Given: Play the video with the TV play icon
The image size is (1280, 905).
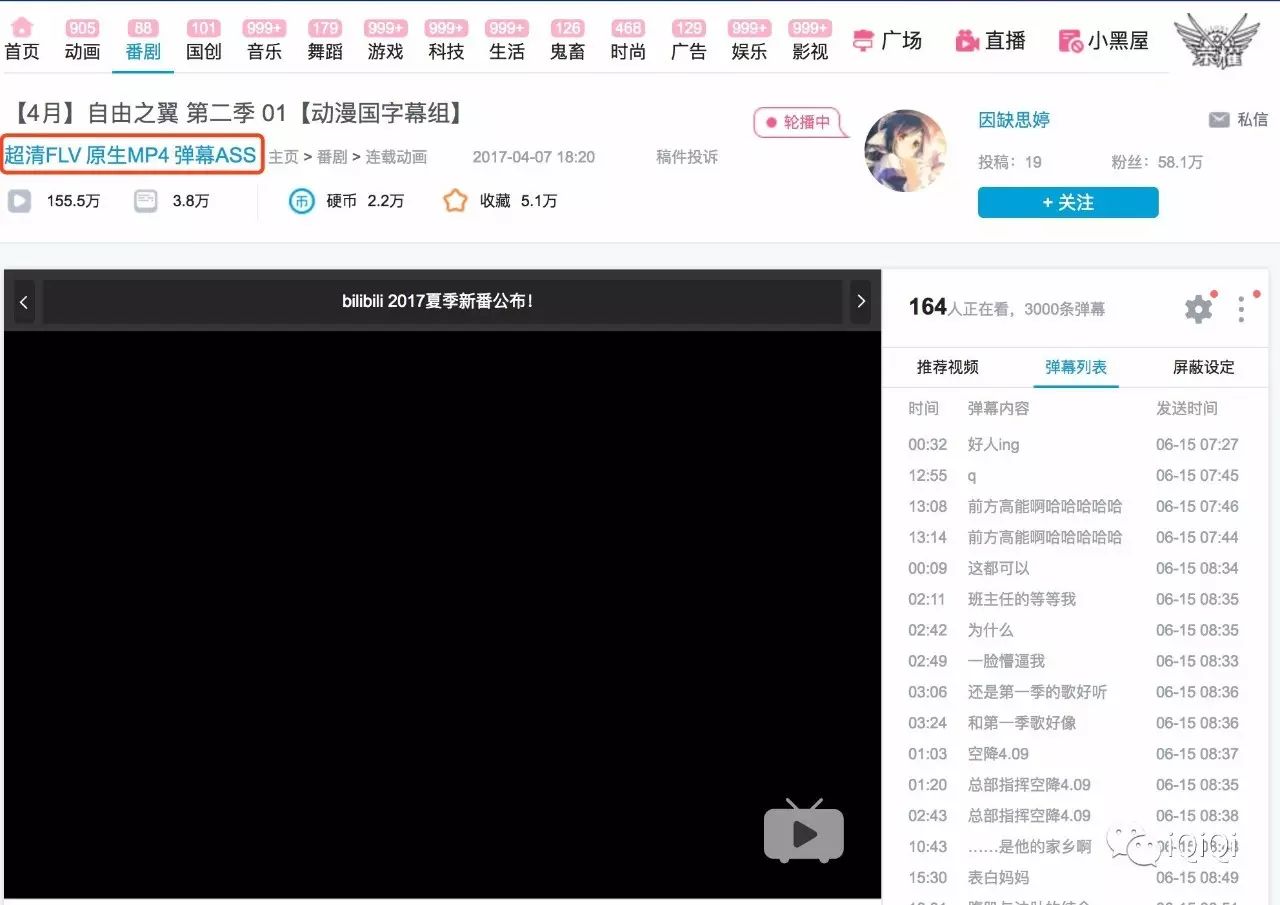Looking at the screenshot, I should click(x=804, y=831).
